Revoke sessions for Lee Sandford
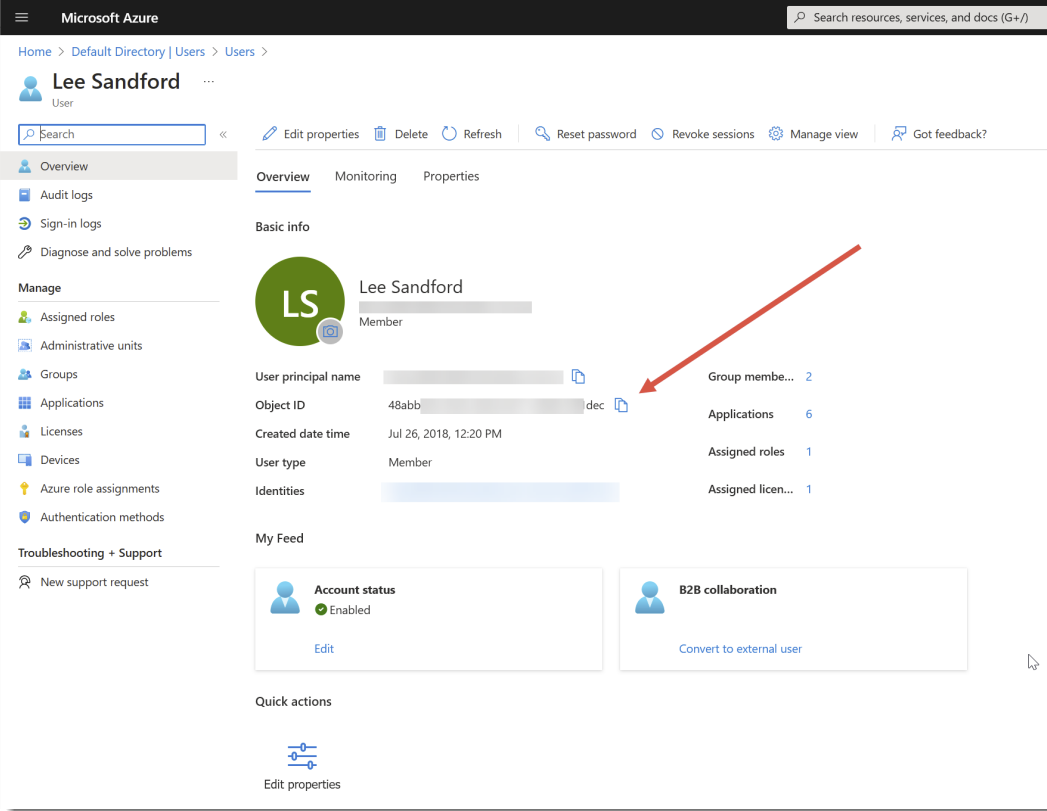This screenshot has width=1047, height=811. pyautogui.click(x=702, y=134)
